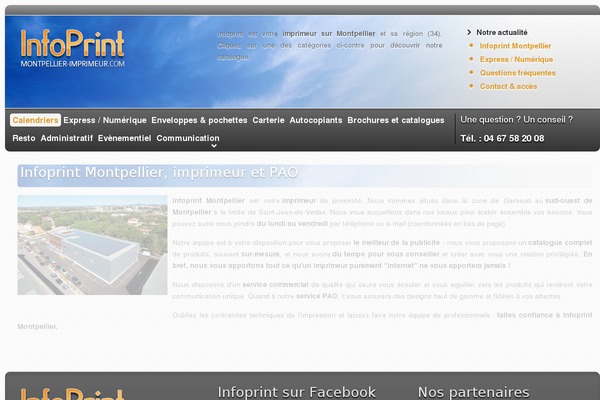The height and width of the screenshot is (400, 600).
Task: Click the footer InfoPrint logo
Action: [72, 394]
